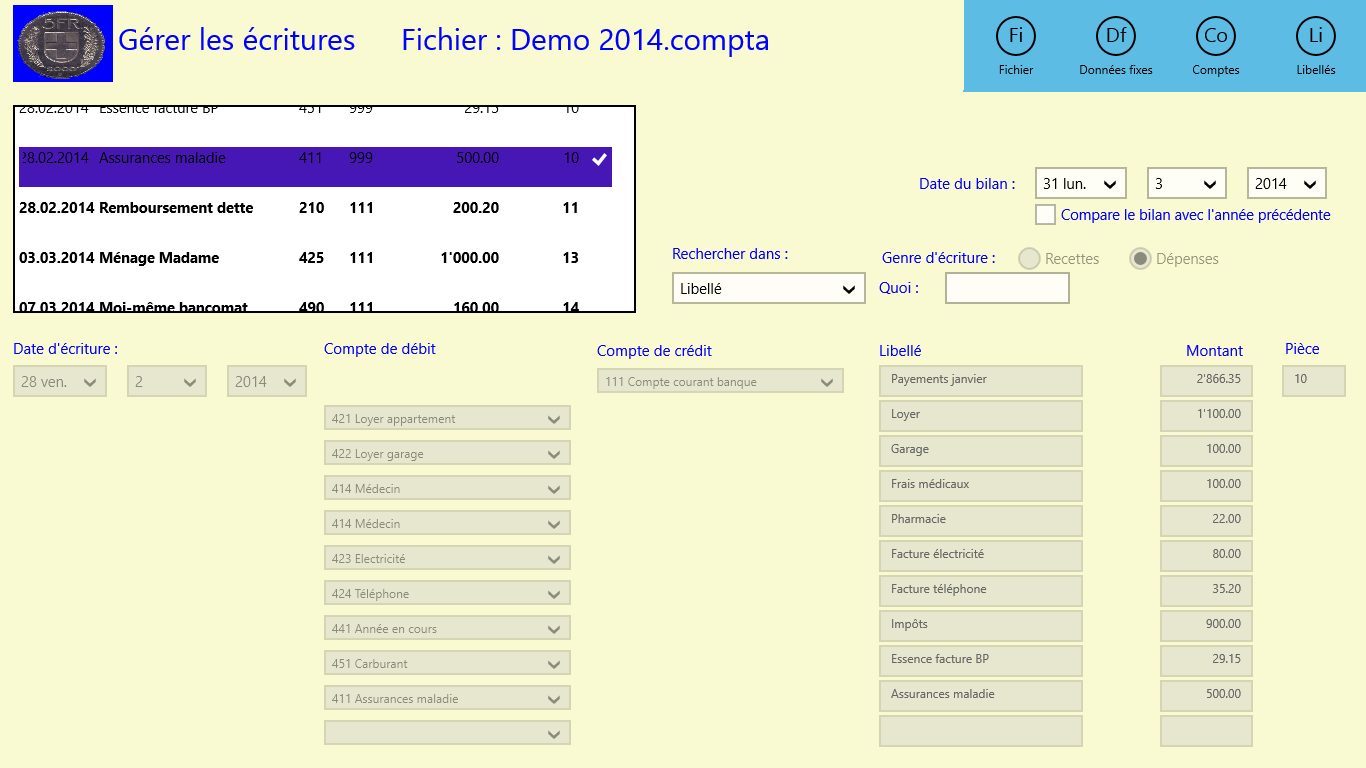Expand the 111 Compte courant banque dropdown
This screenshot has width=1366, height=768.
point(720,382)
